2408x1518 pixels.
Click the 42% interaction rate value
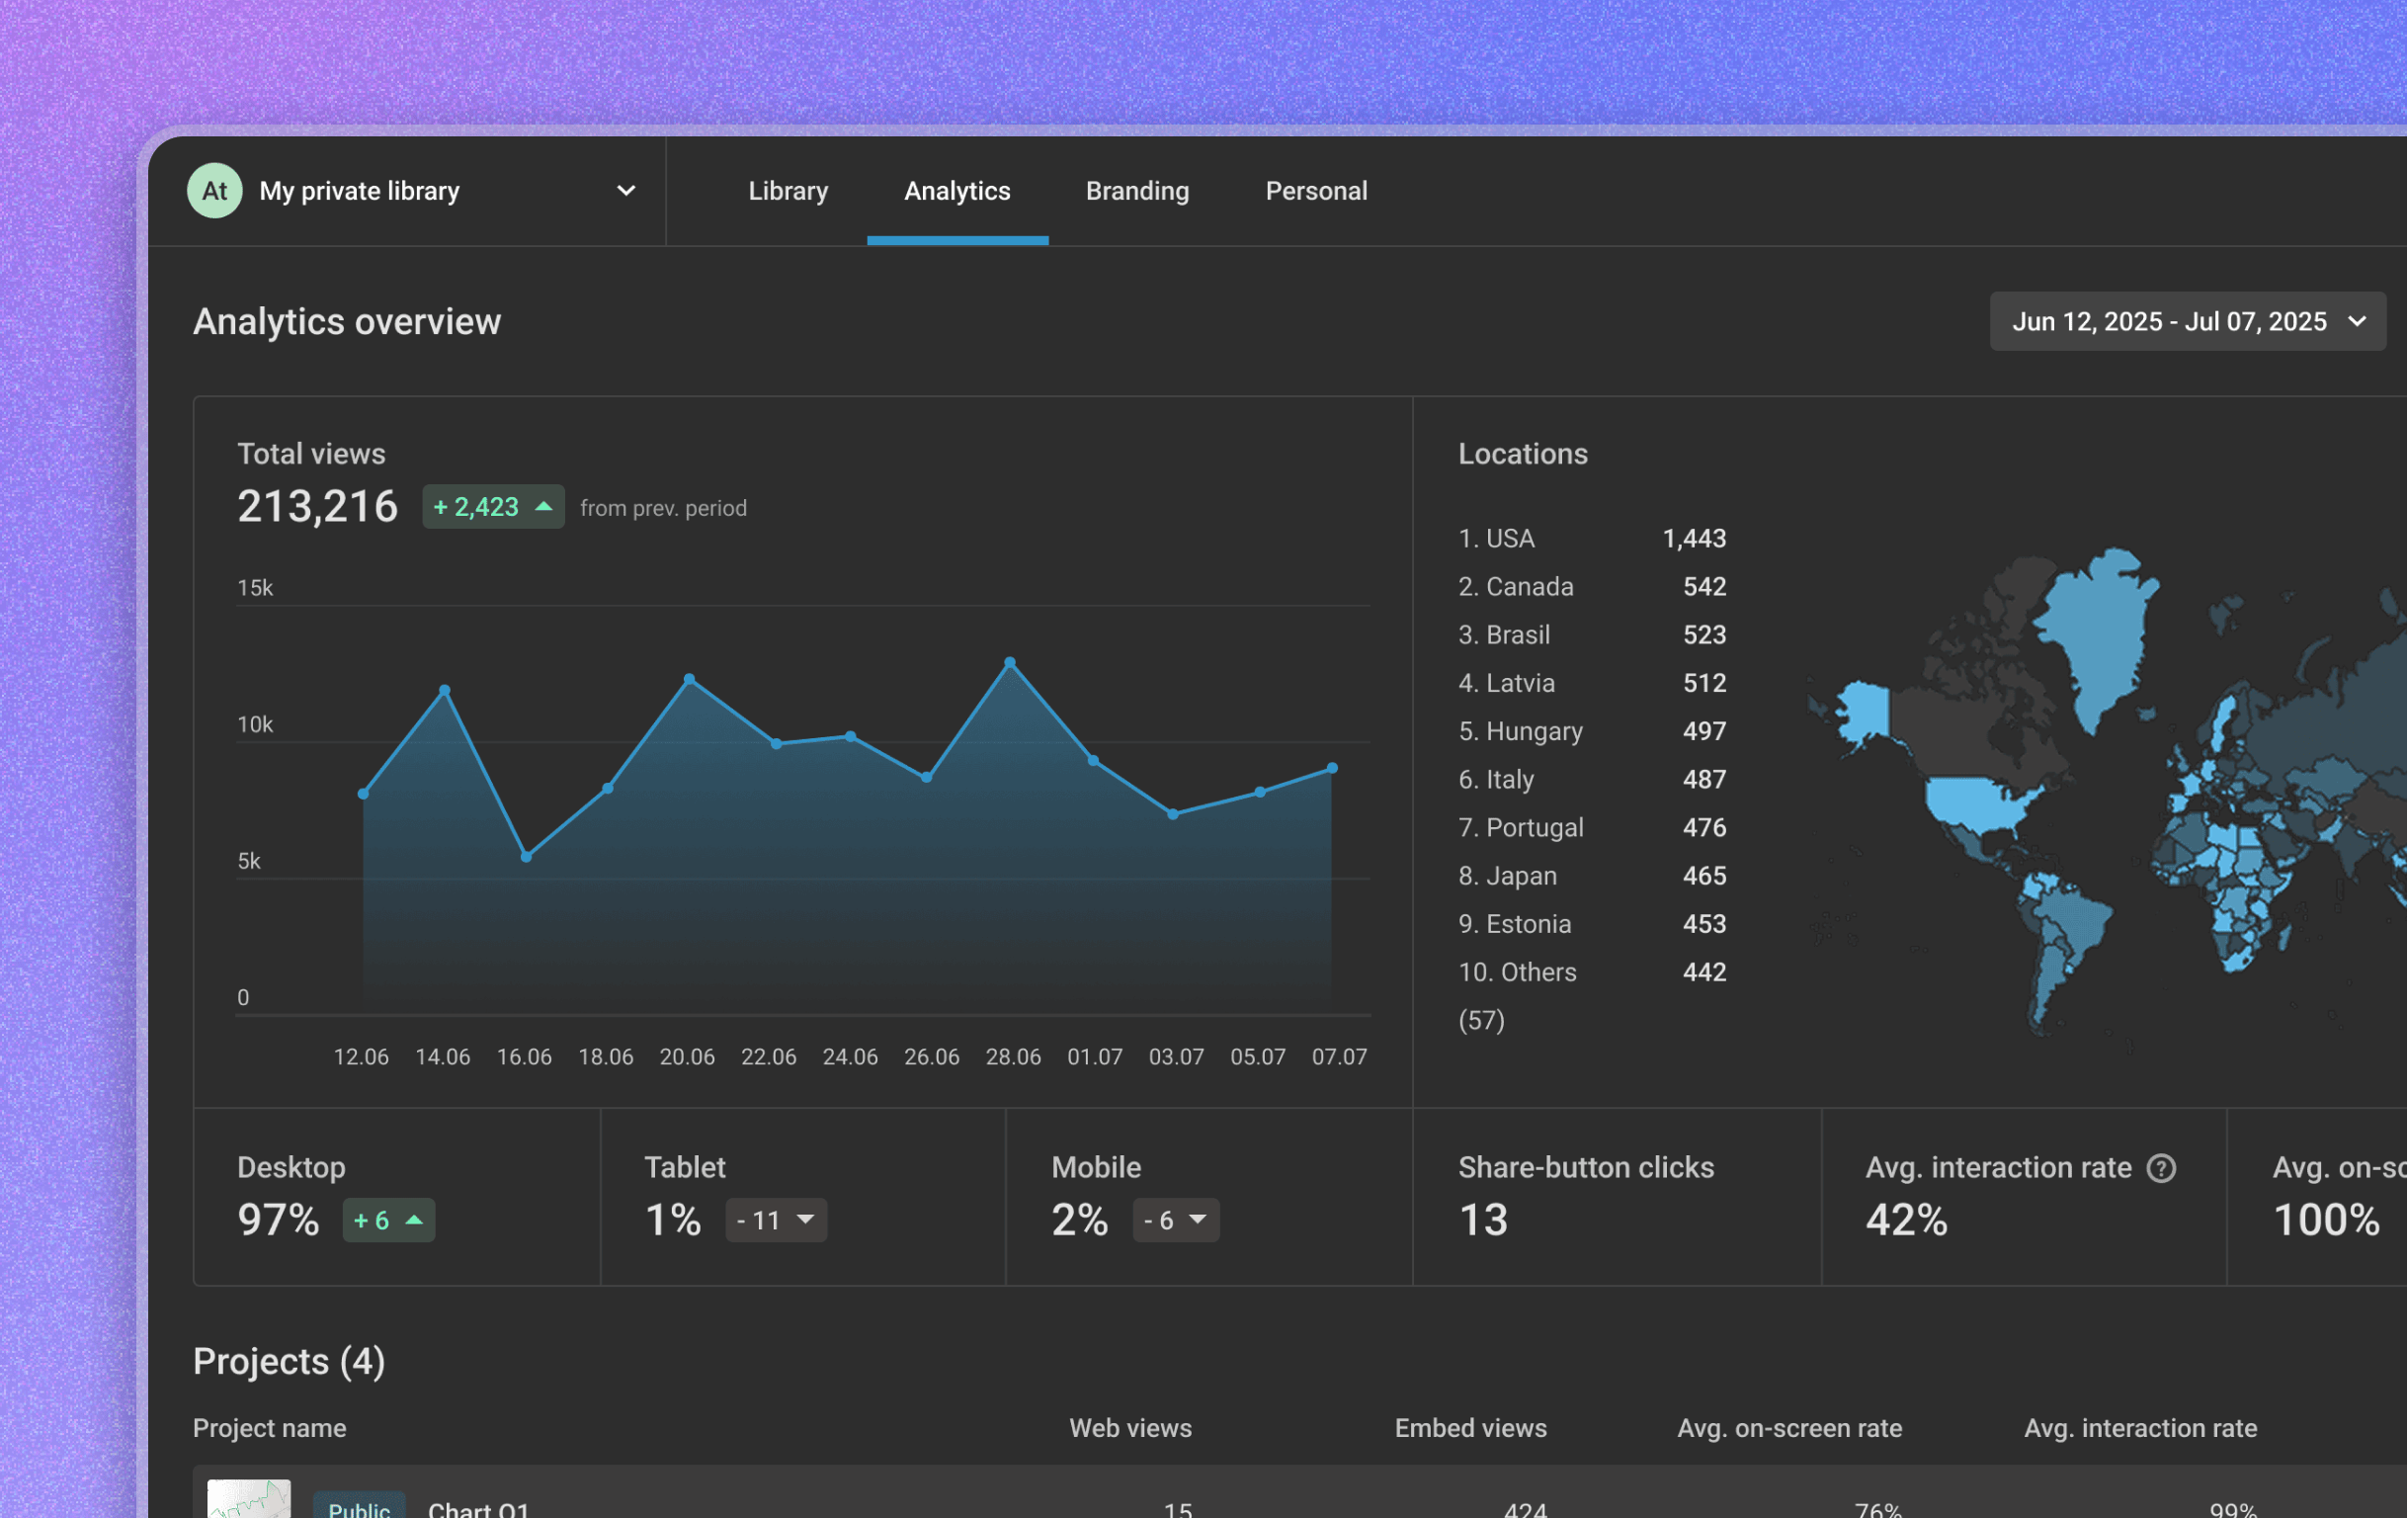(1906, 1220)
